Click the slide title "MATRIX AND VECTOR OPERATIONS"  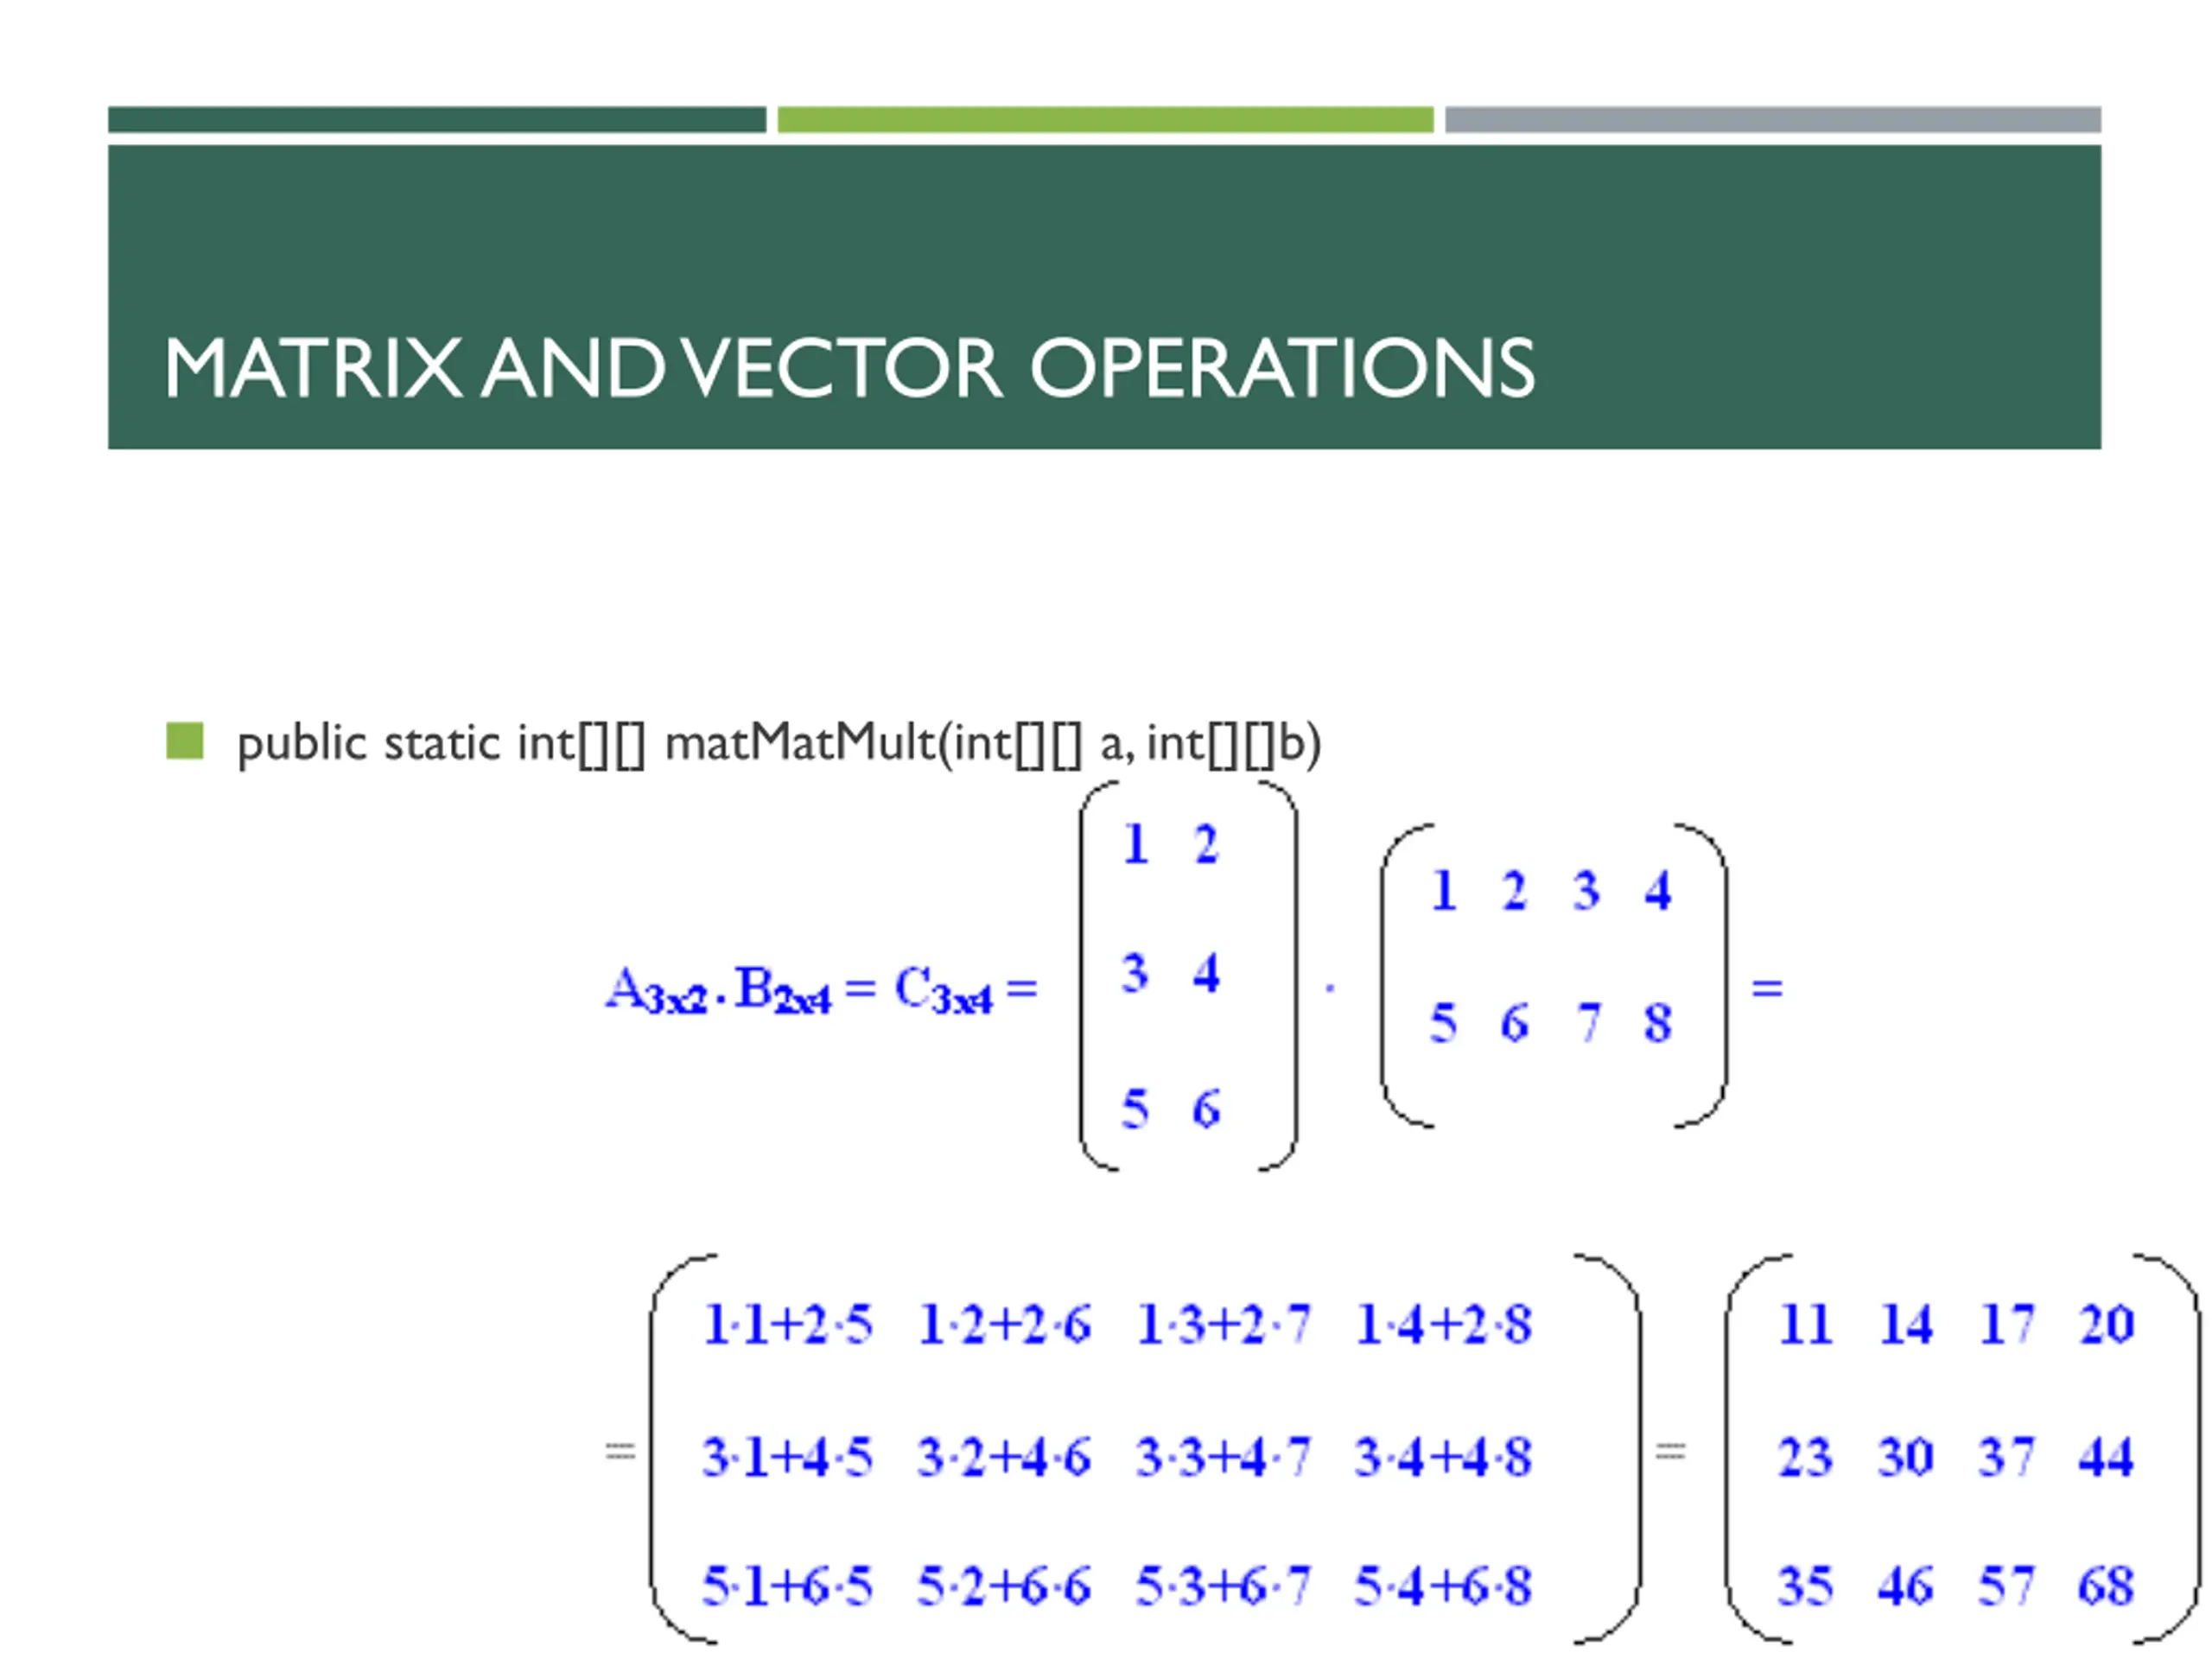coord(849,368)
